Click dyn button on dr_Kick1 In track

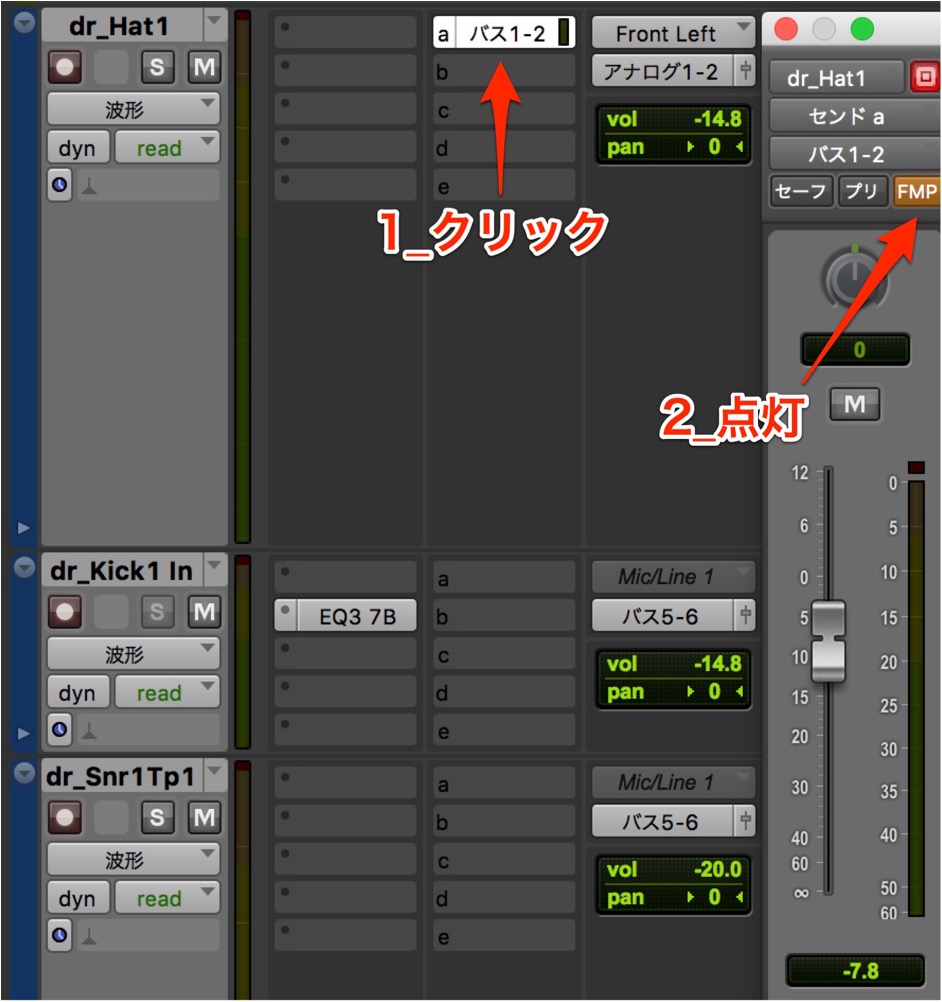click(77, 692)
